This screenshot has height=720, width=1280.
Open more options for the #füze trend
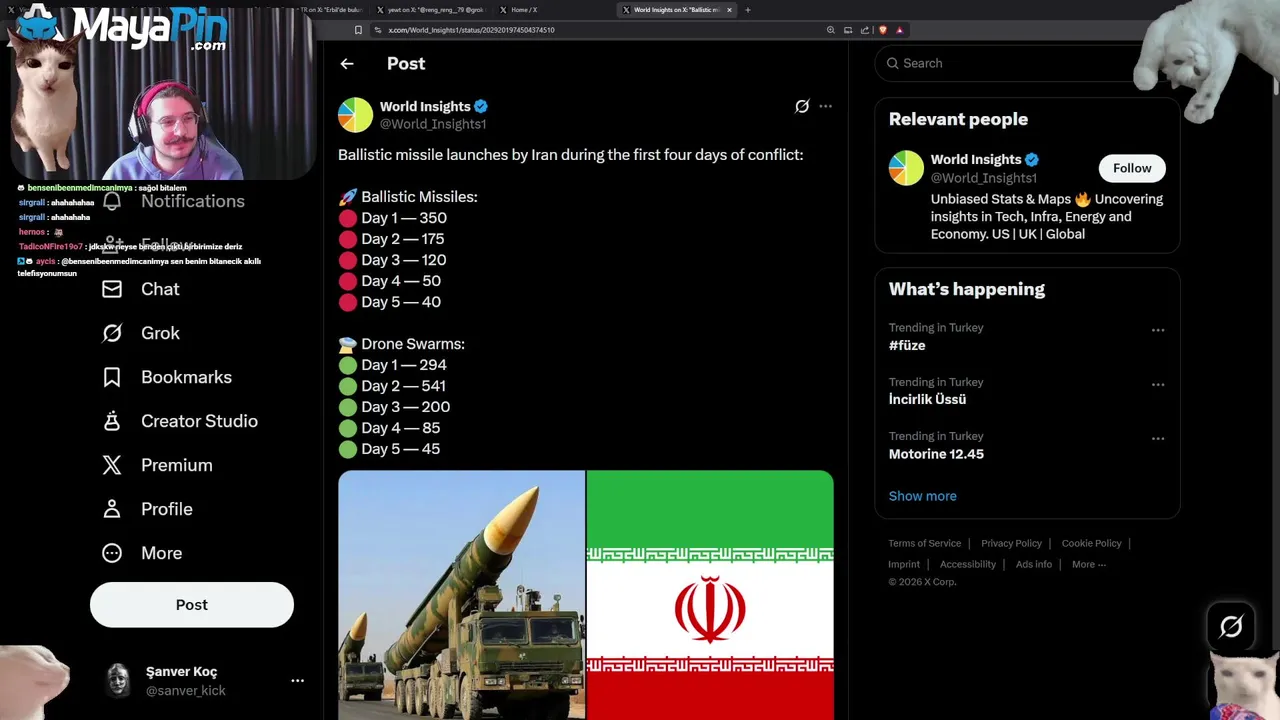[x=1158, y=330]
